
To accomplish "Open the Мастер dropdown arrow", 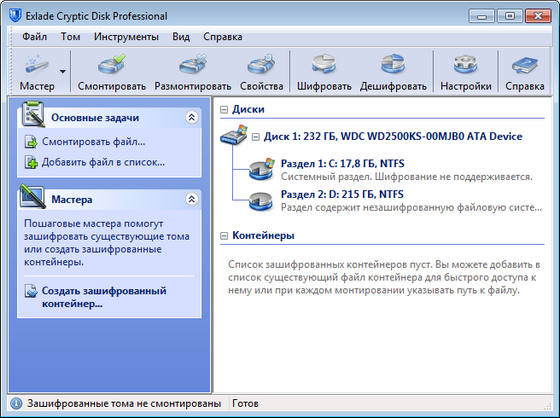I will 62,71.
